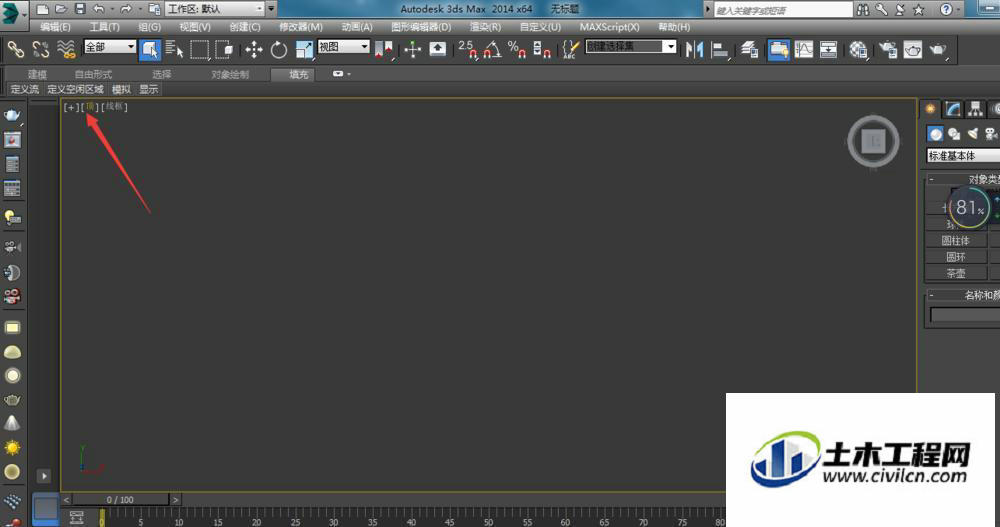Screen dimensions: 1000x527
Task: Redo the last action
Action: (126, 9)
